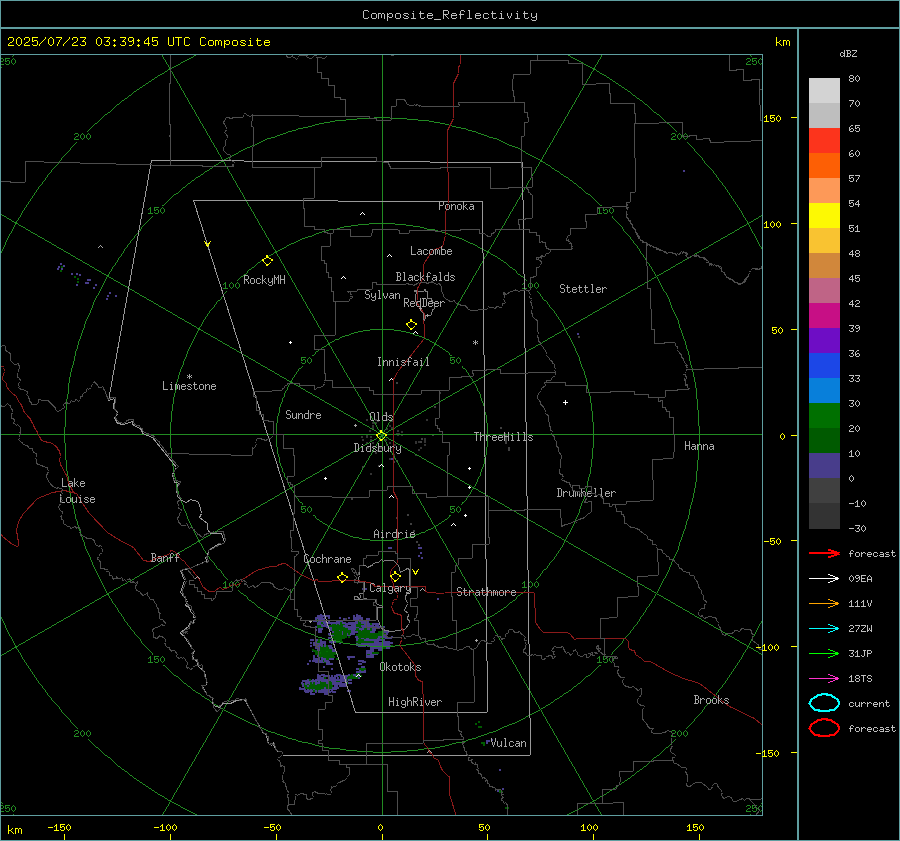Viewport: 900px width, 841px height.
Task: Click the Strathmore label
Action: click(x=486, y=592)
